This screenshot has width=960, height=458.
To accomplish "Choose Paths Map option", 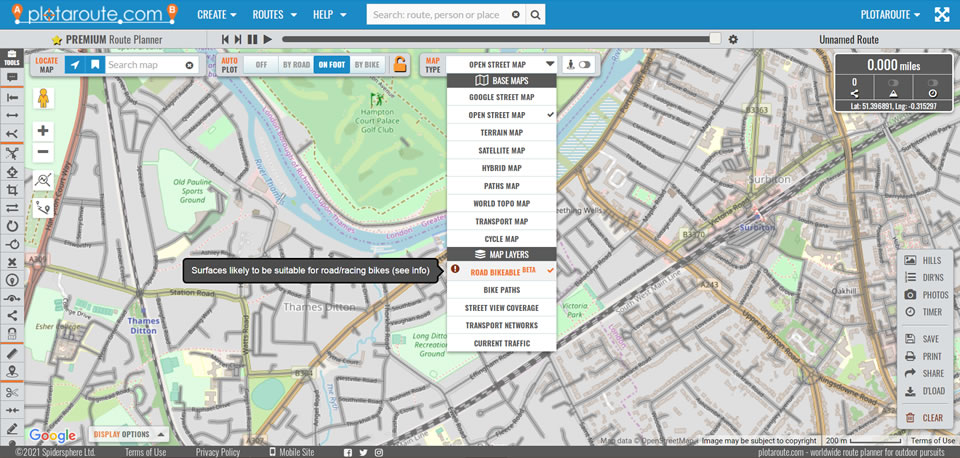I will pyautogui.click(x=501, y=186).
